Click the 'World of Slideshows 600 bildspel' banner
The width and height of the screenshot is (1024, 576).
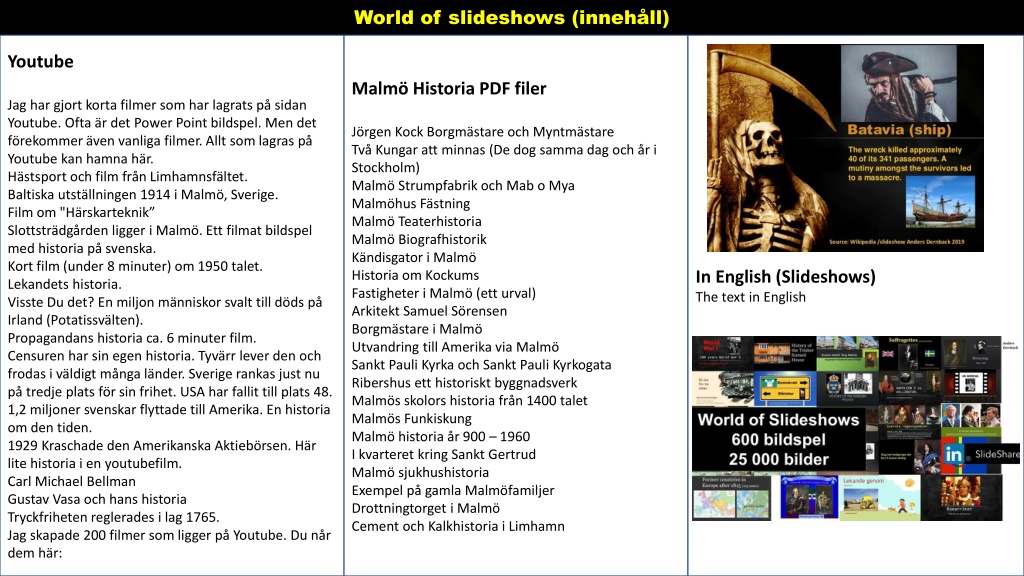pyautogui.click(x=778, y=440)
